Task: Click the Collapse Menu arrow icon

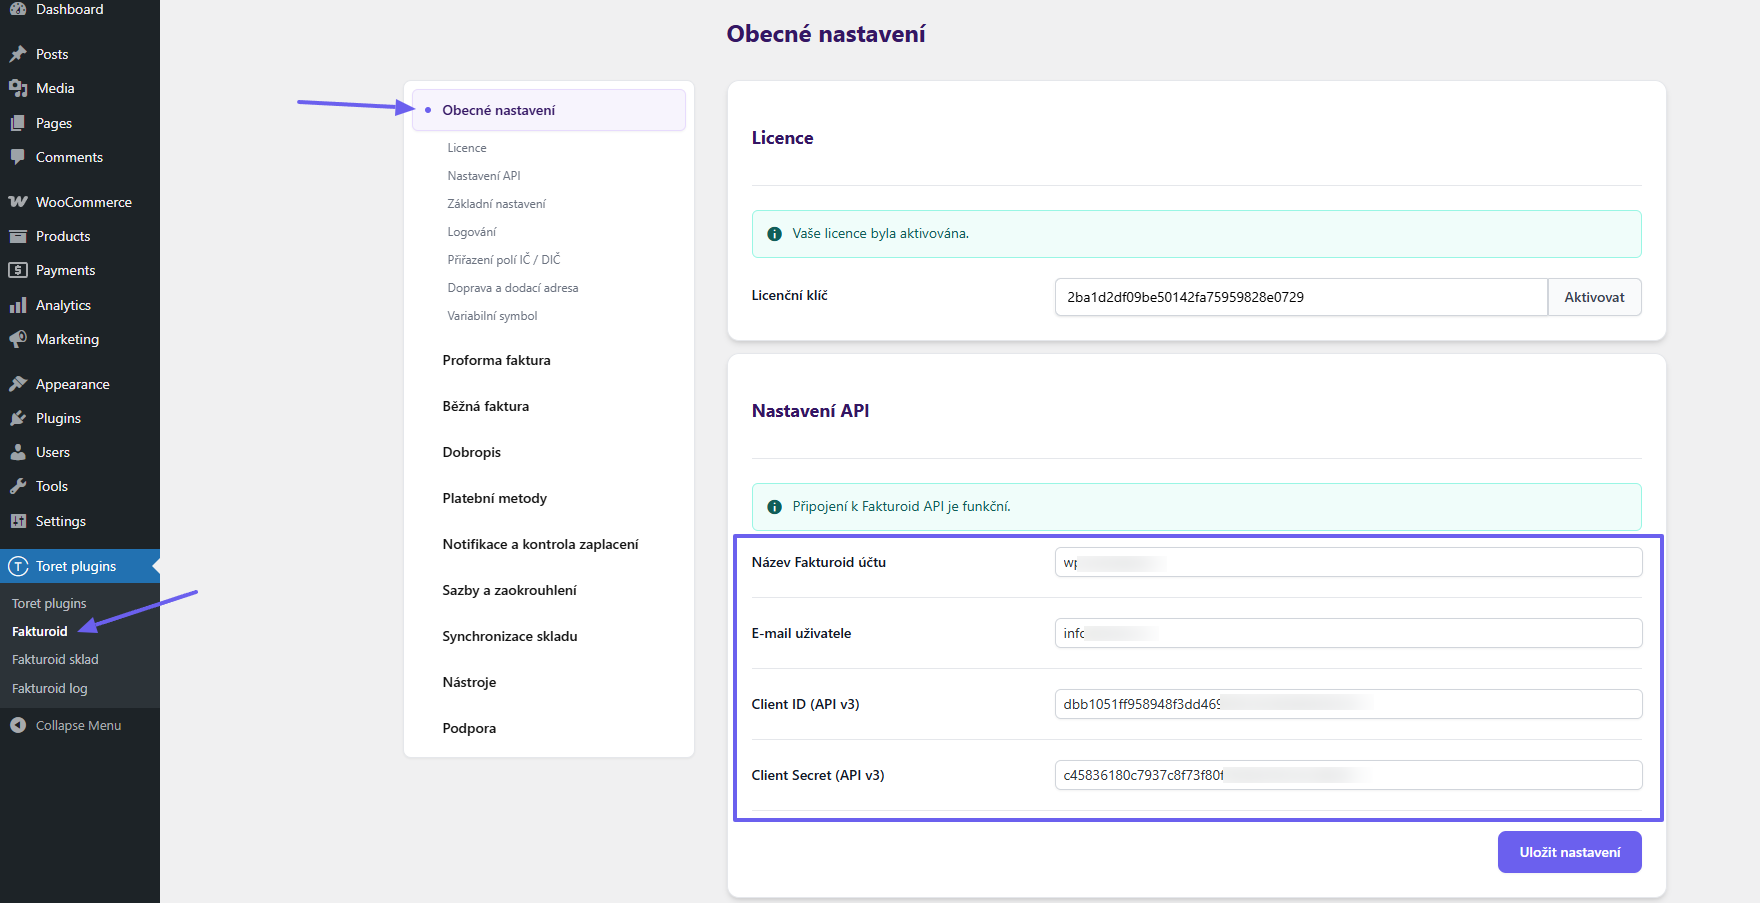Action: (18, 725)
